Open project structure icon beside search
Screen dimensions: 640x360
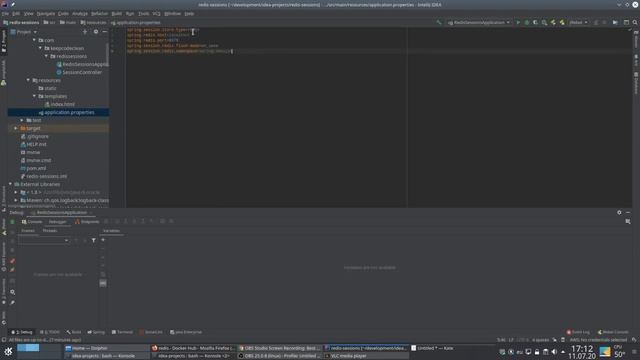tap(626, 22)
